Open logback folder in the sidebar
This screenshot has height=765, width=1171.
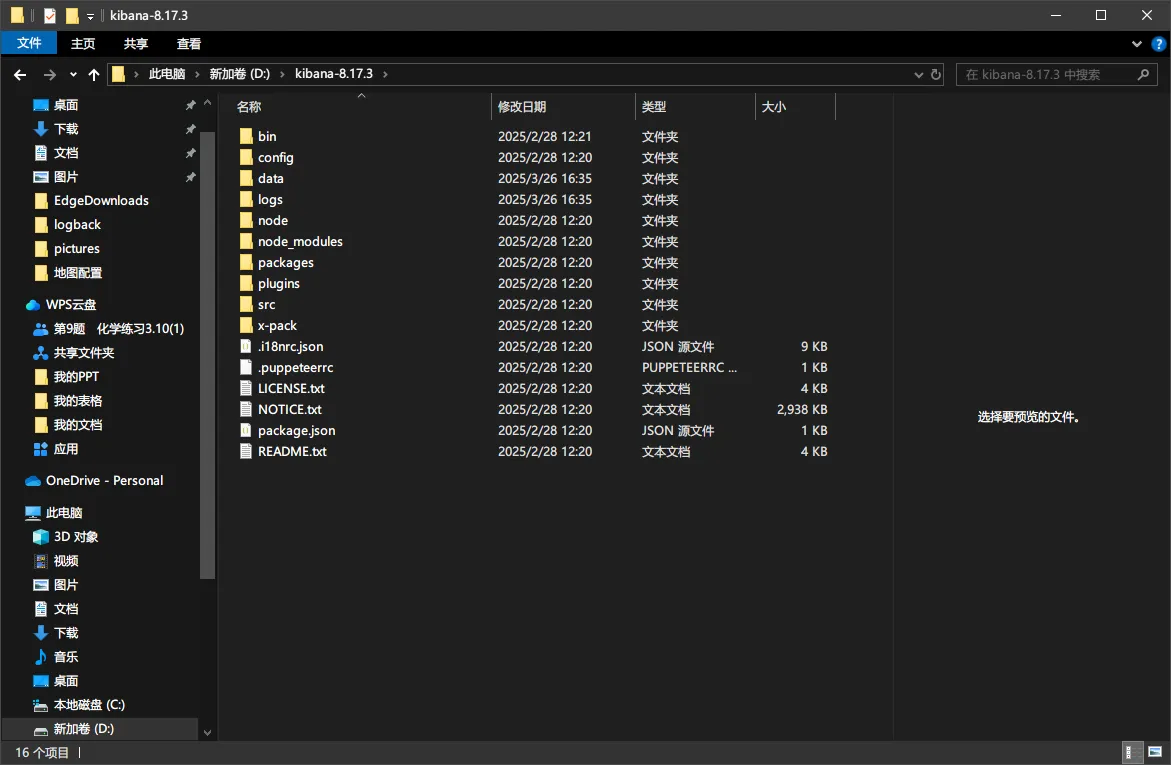77,224
